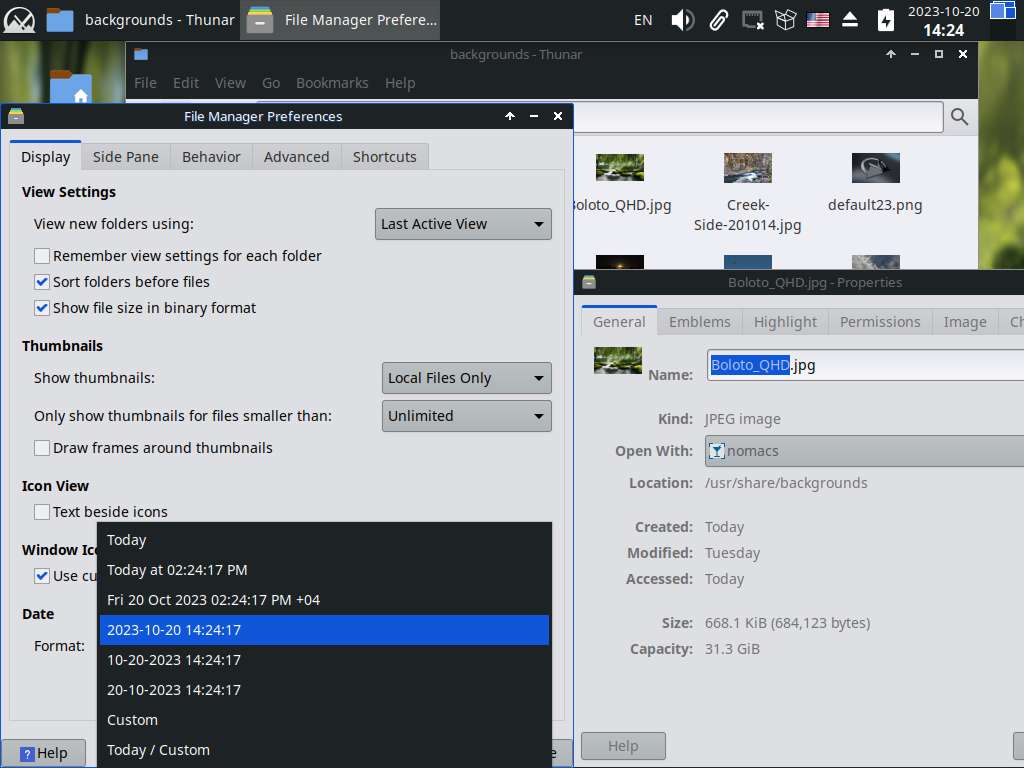Toggle Draw frames around thumbnails checkbox
This screenshot has height=768, width=1024.
tap(42, 448)
